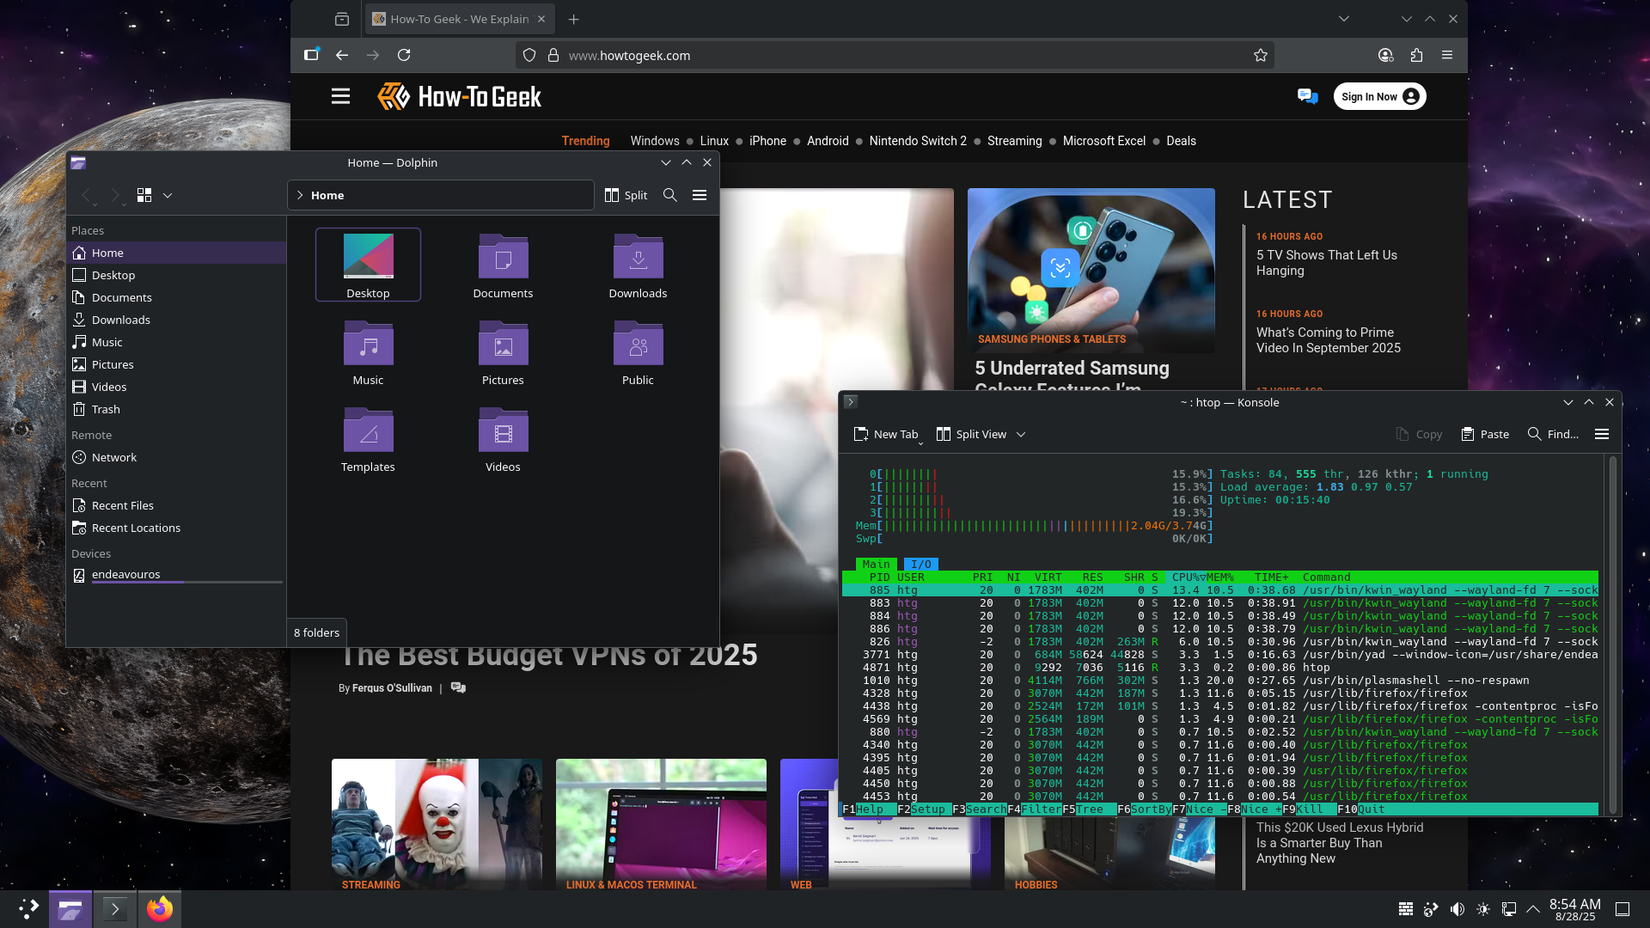This screenshot has height=928, width=1650.
Task: Open the Konsole hamburger menu
Action: pyautogui.click(x=1601, y=434)
